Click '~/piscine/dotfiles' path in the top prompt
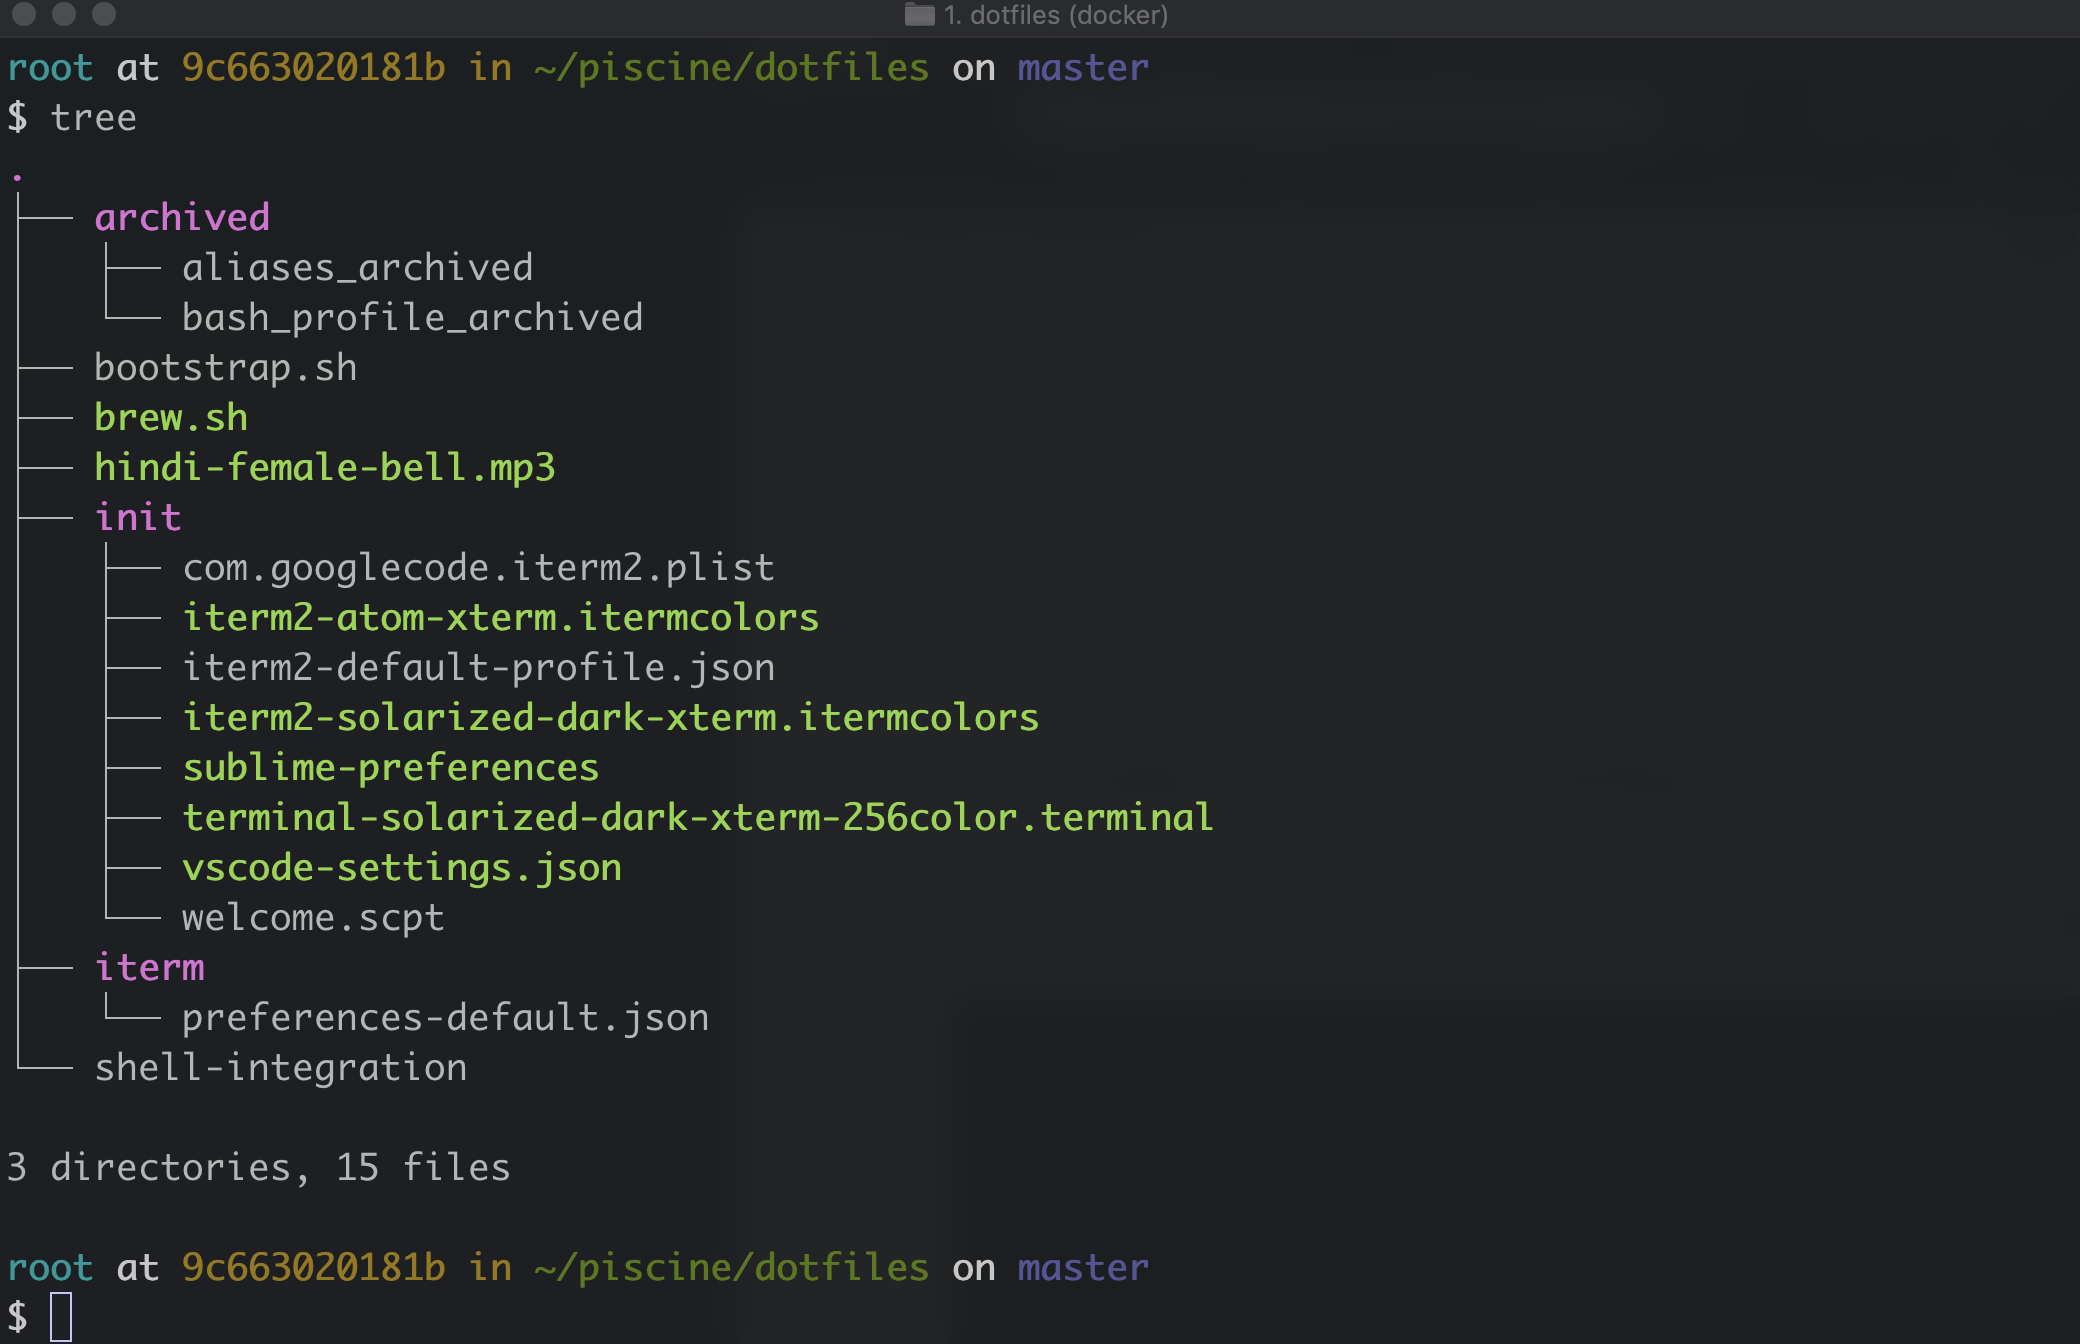 coord(732,68)
